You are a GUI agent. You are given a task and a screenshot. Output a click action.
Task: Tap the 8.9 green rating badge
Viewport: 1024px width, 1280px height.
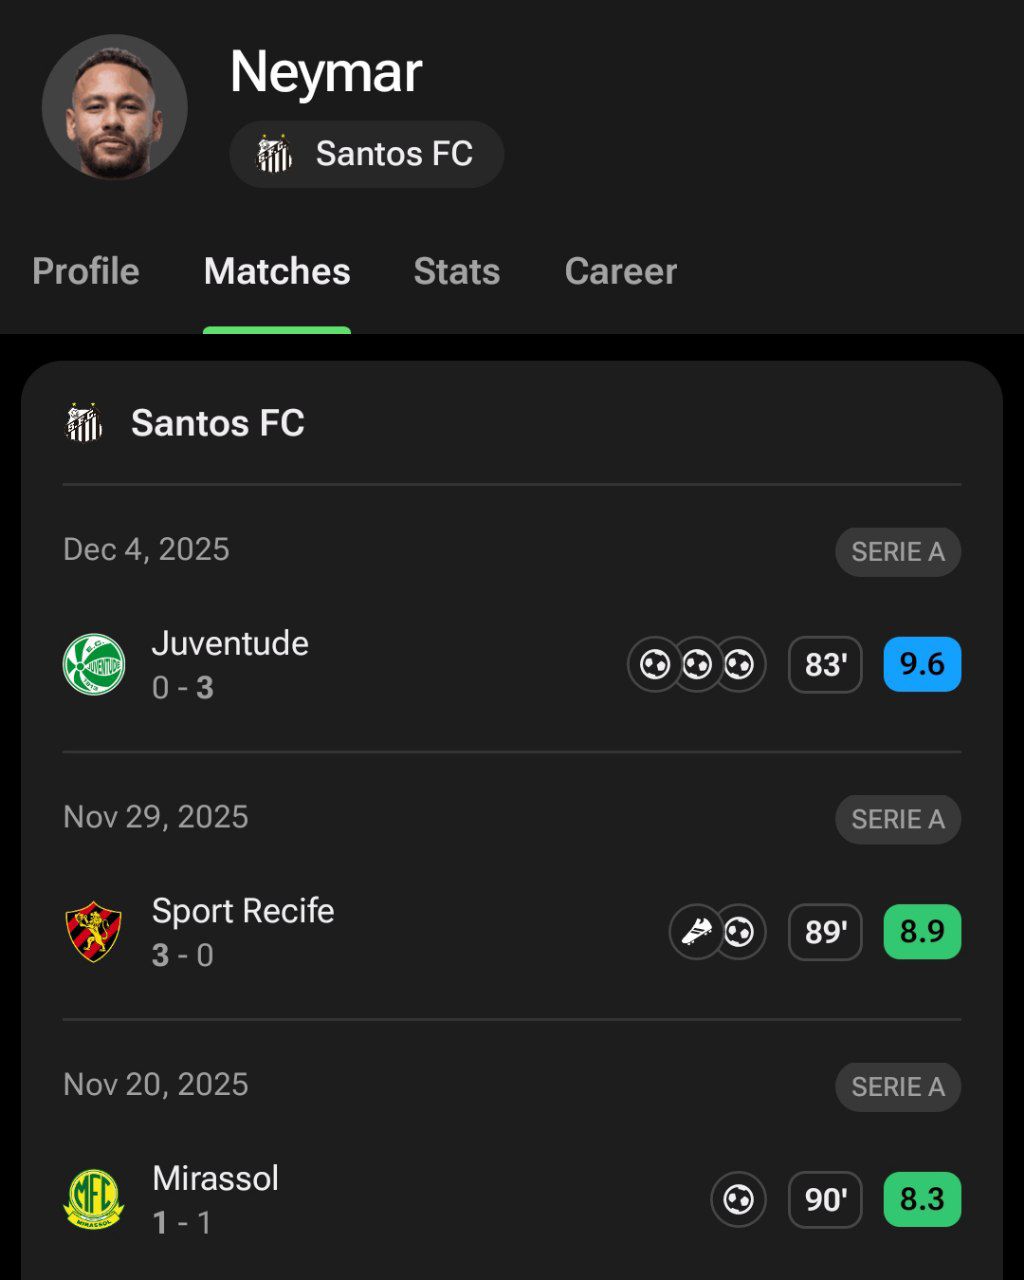click(x=922, y=932)
